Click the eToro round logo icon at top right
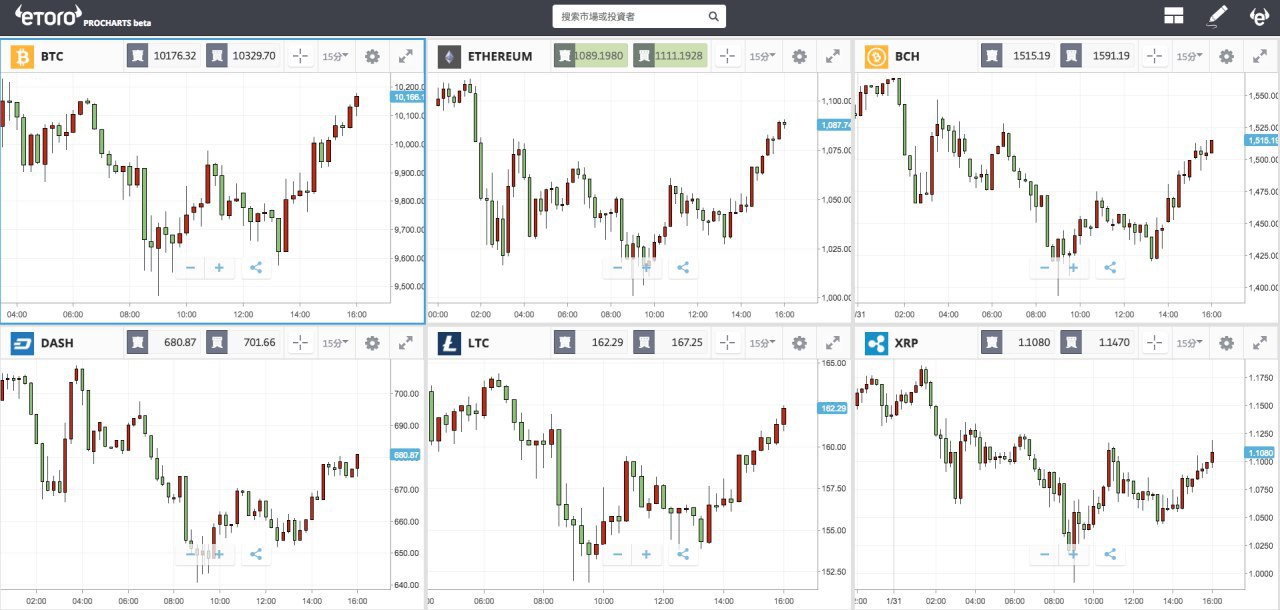1280x610 pixels. tap(1260, 16)
